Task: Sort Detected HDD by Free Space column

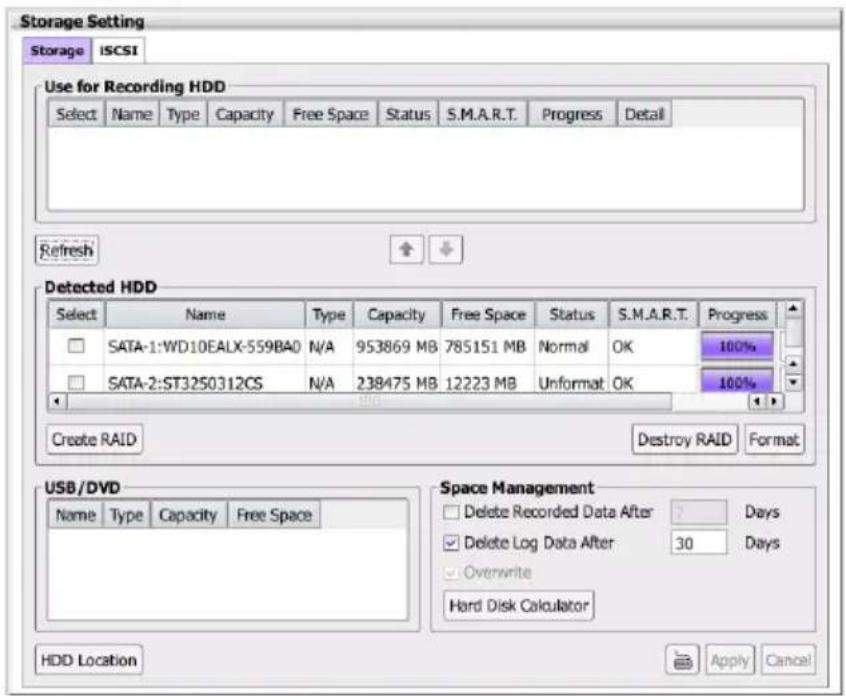Action: click(488, 315)
